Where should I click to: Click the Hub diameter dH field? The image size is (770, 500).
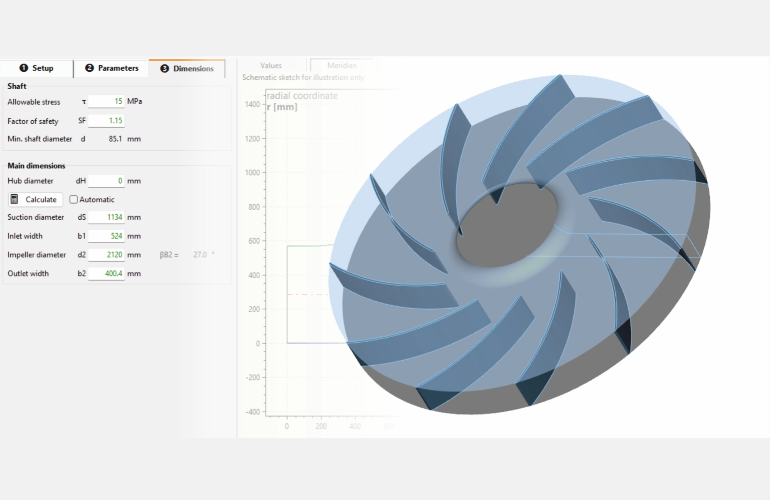pos(106,181)
